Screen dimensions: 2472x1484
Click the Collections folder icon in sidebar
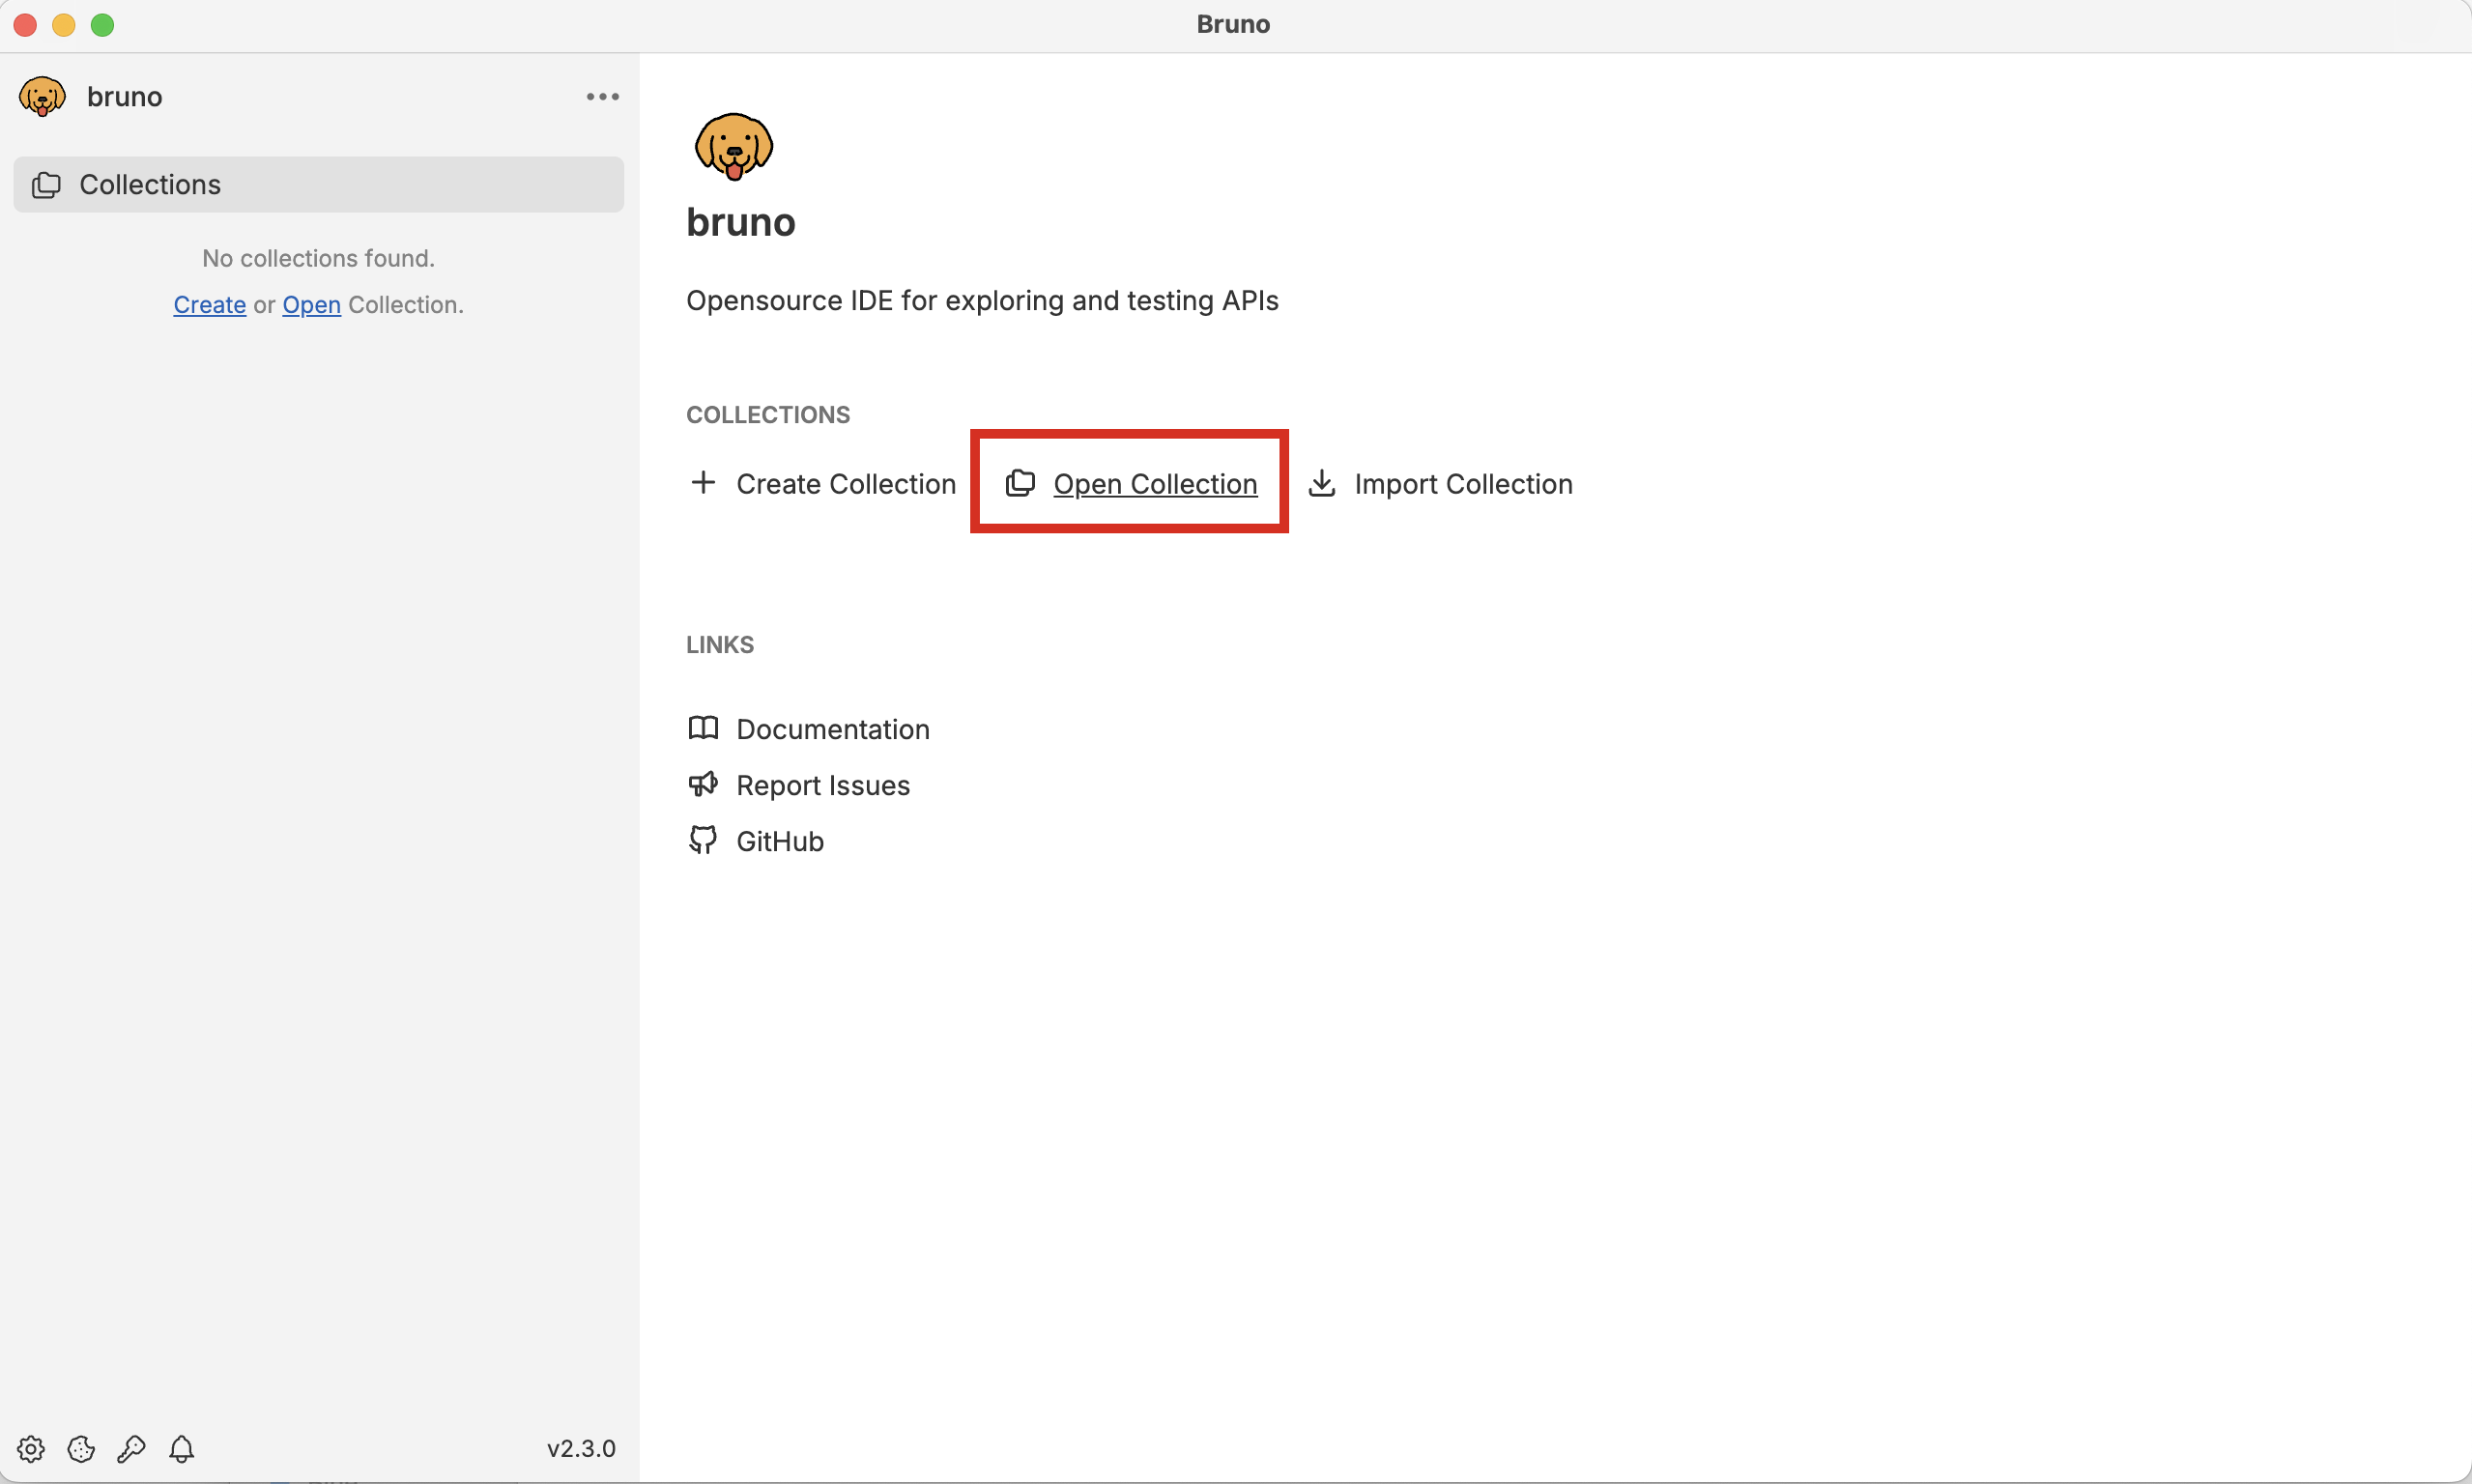46,185
